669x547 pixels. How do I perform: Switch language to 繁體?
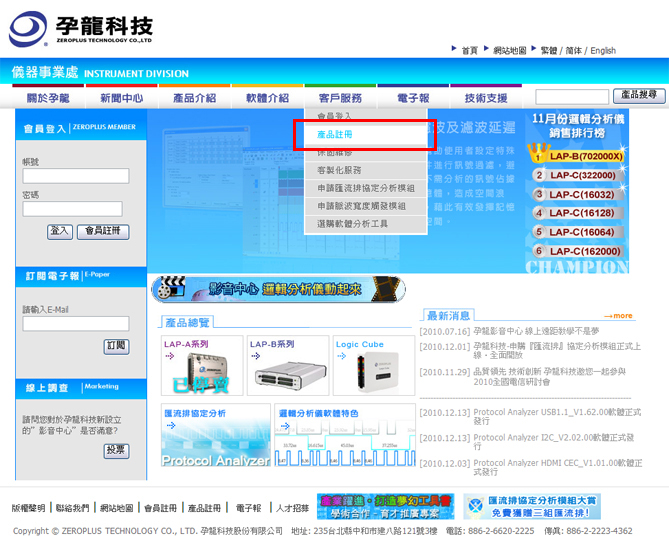point(549,51)
